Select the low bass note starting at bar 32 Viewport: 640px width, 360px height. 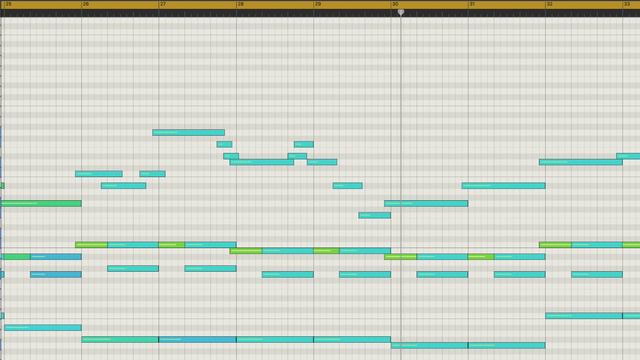pyautogui.click(x=584, y=316)
